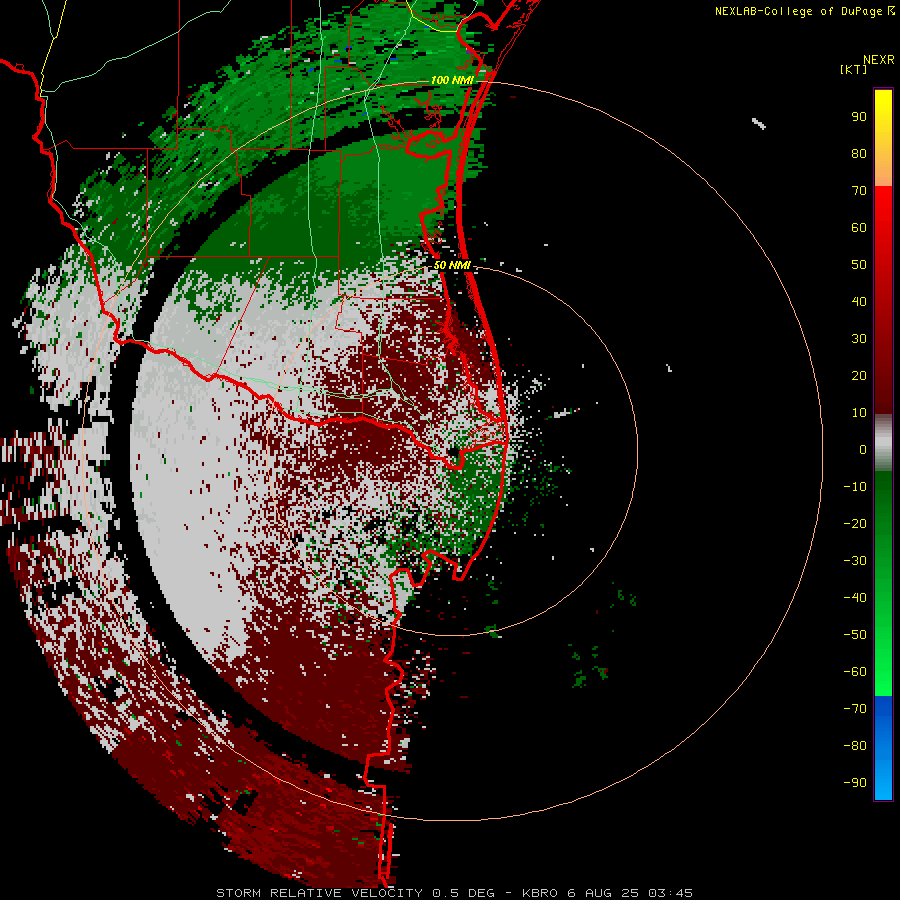Viewport: 900px width, 900px height.
Task: Click the -40 value on the velocity scale
Action: coord(855,598)
